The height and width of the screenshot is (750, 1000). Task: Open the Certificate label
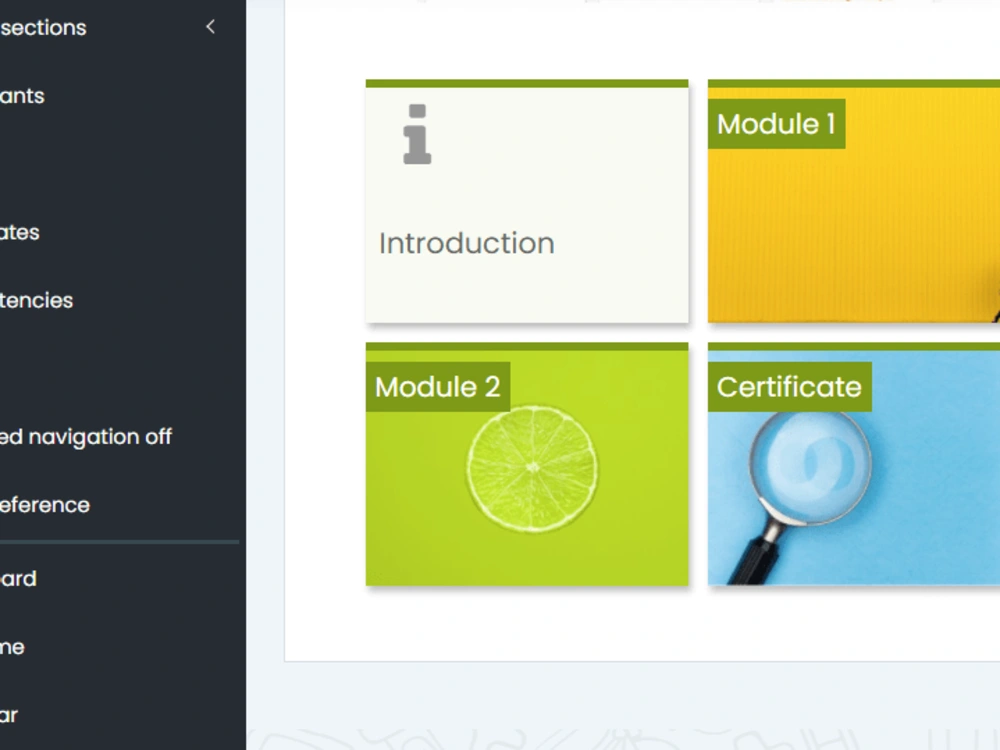(790, 386)
